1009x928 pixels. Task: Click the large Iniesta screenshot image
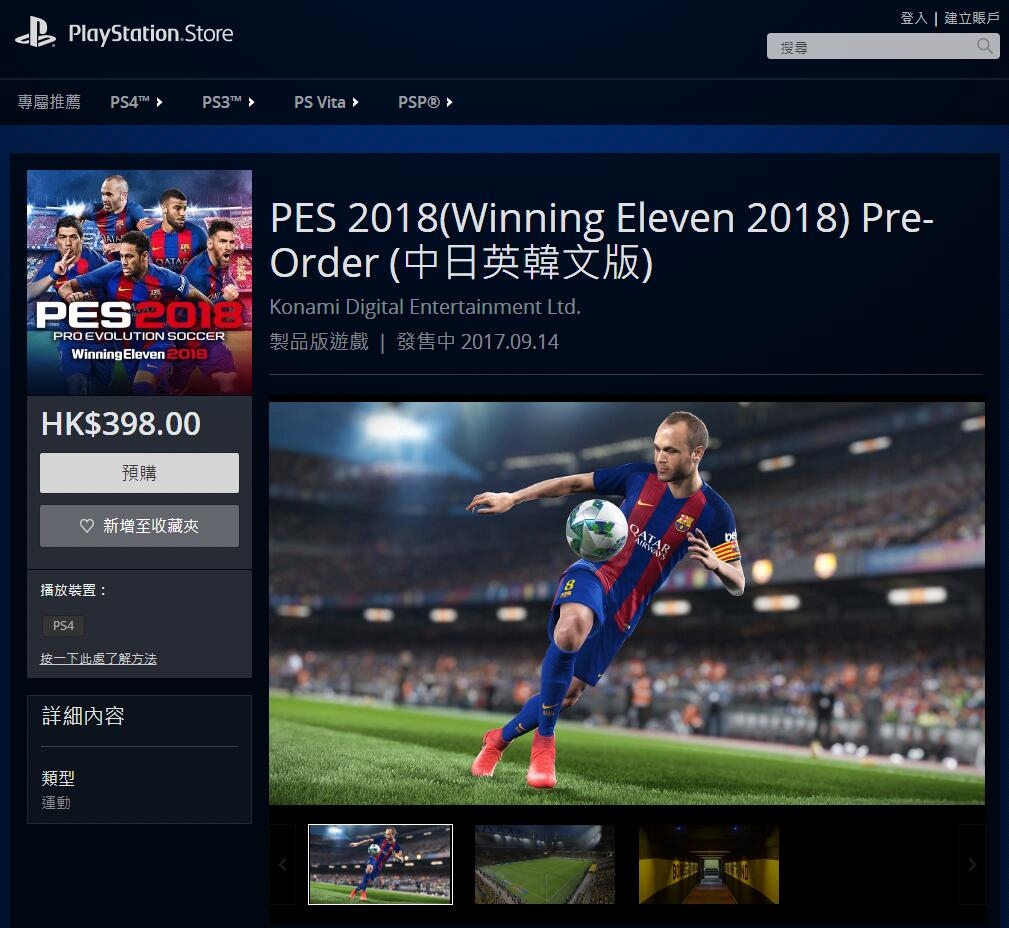point(627,603)
